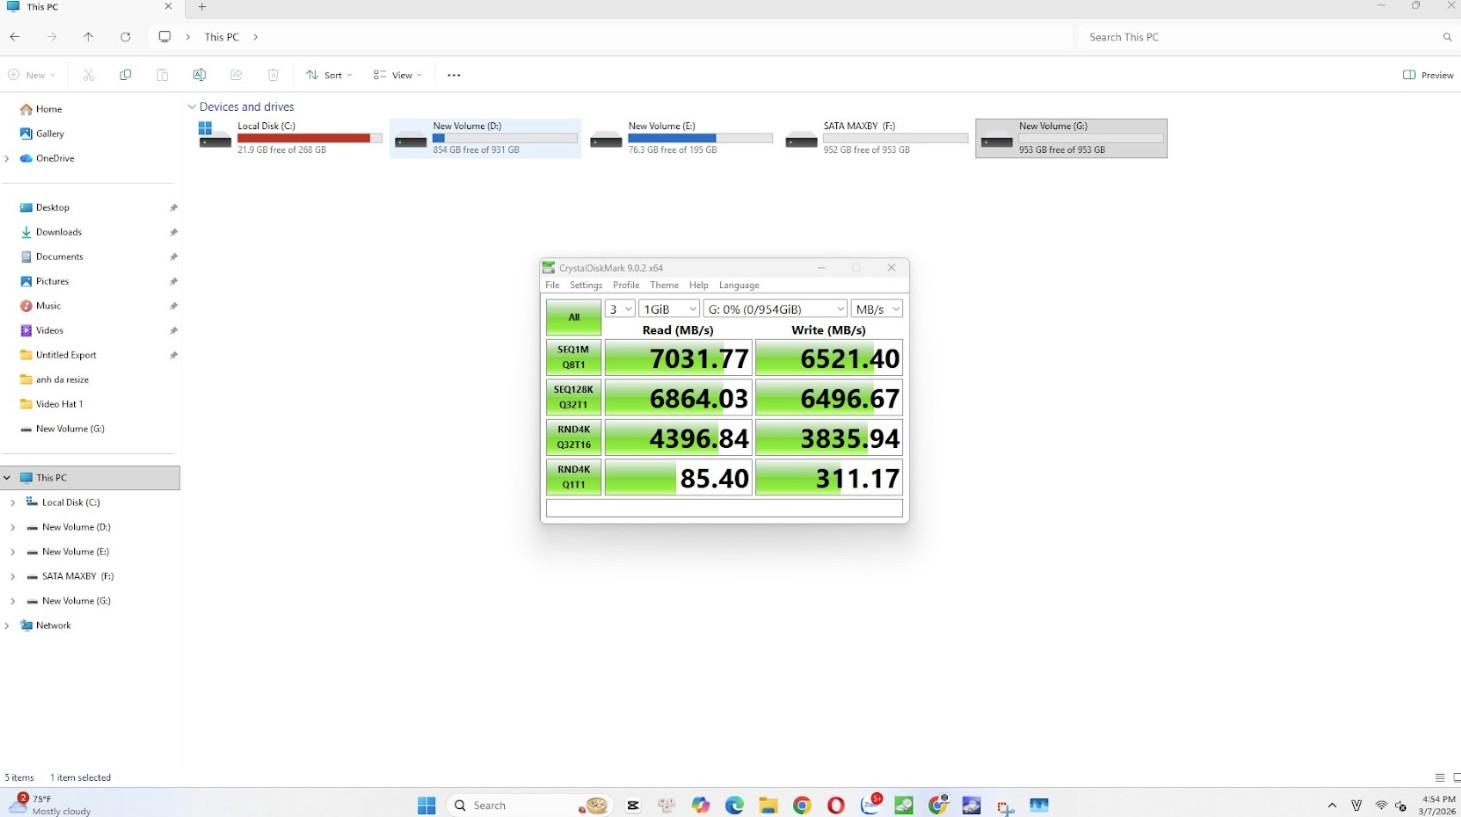Toggle the Preview pane

(x=1428, y=75)
